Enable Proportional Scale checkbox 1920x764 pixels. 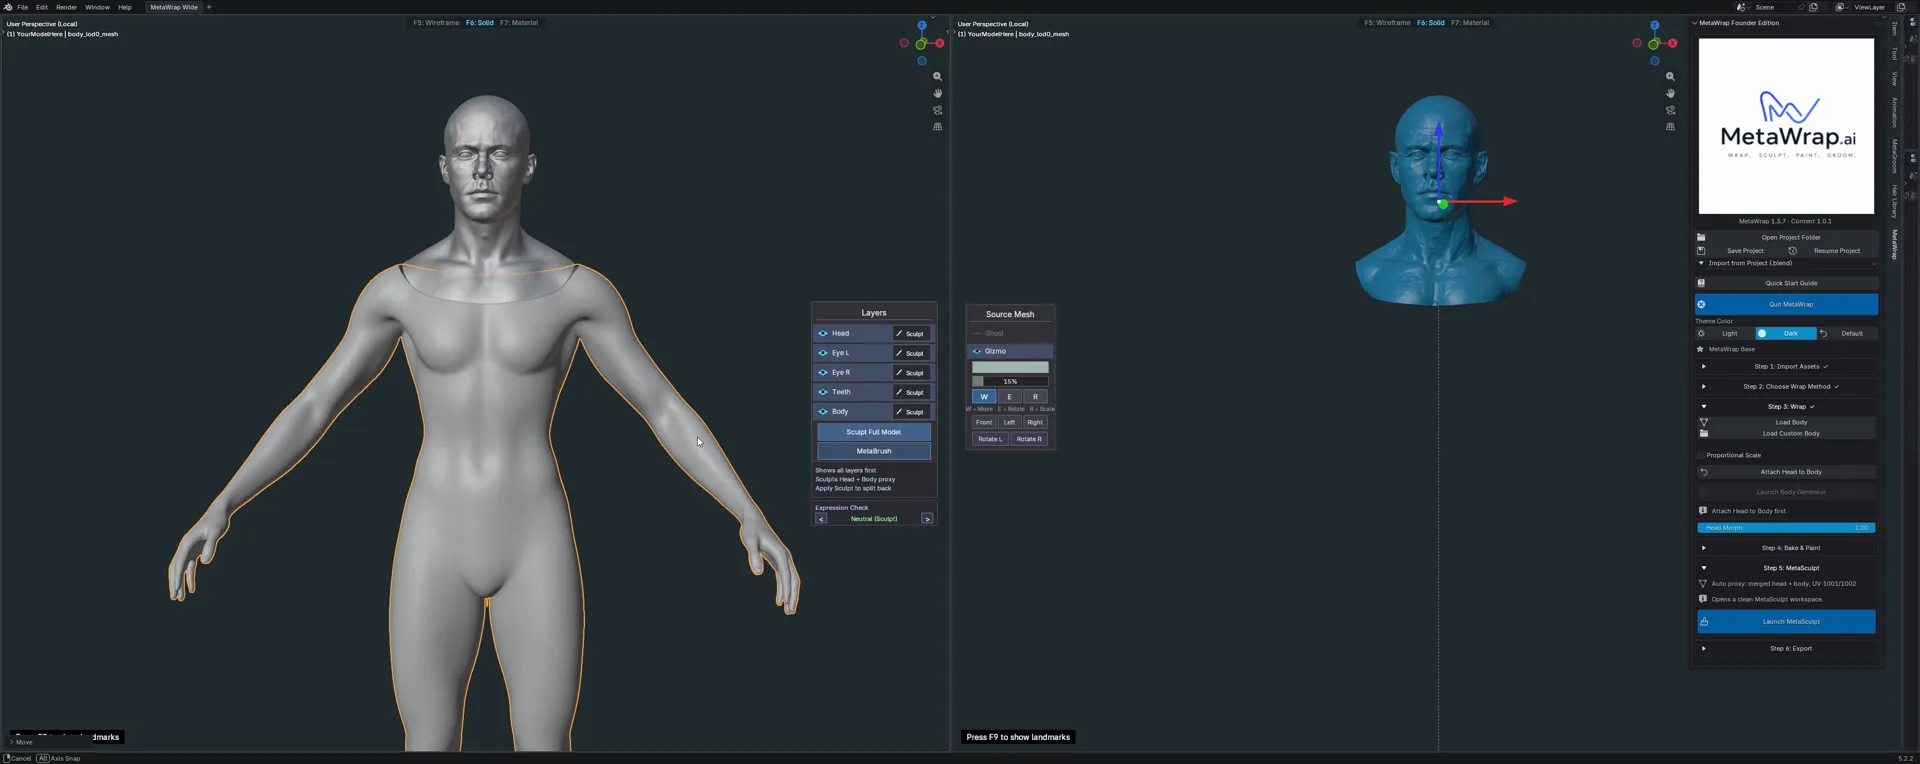click(1701, 455)
